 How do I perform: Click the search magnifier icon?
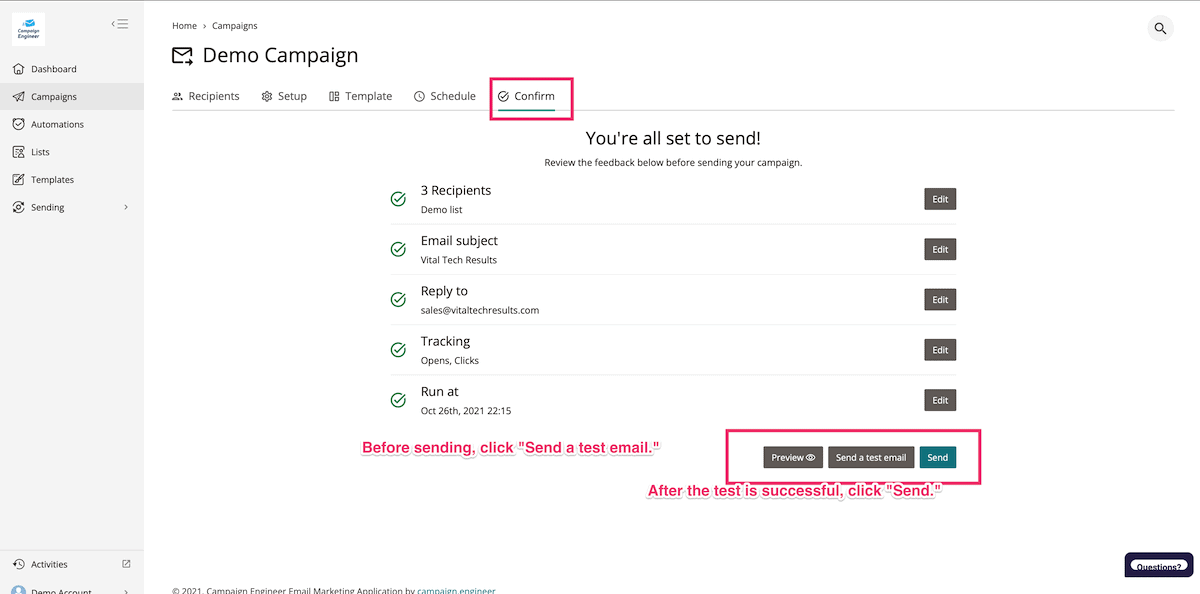pos(1160,29)
